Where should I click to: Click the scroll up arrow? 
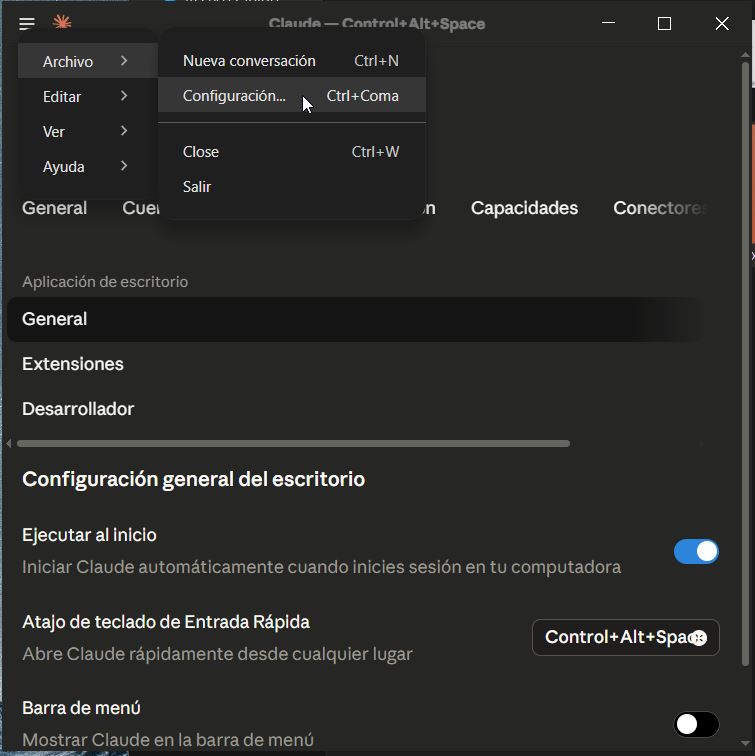click(x=745, y=55)
